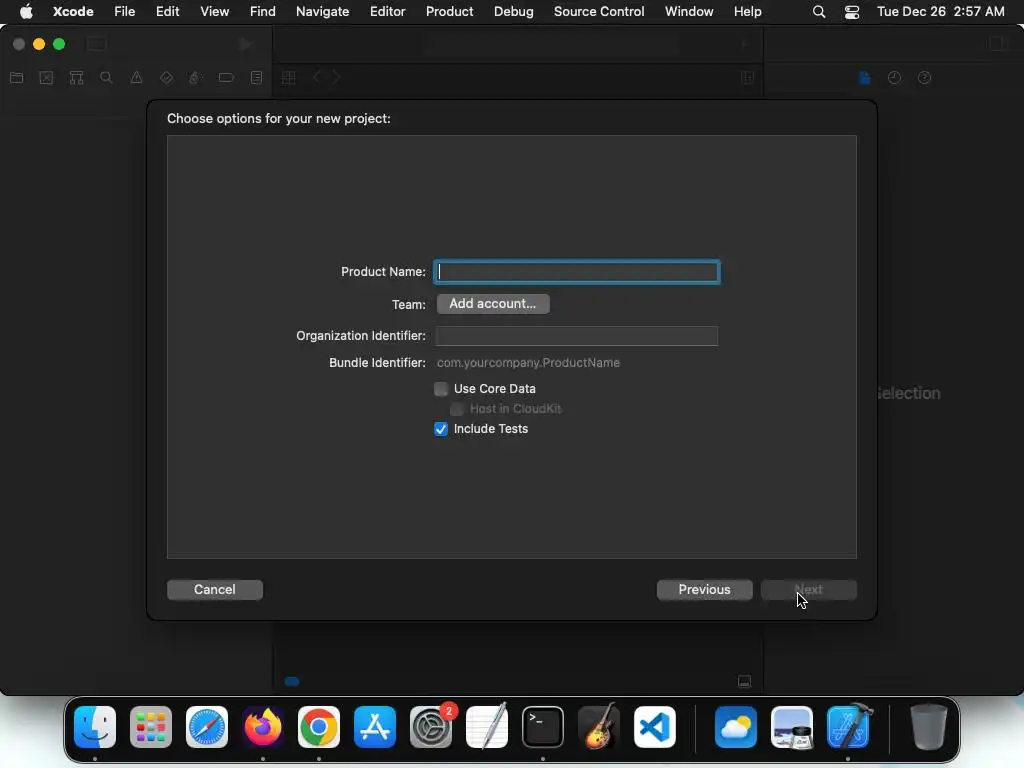Viewport: 1024px width, 768px height.
Task: Open the Weather app from the Dock
Action: pyautogui.click(x=736, y=727)
